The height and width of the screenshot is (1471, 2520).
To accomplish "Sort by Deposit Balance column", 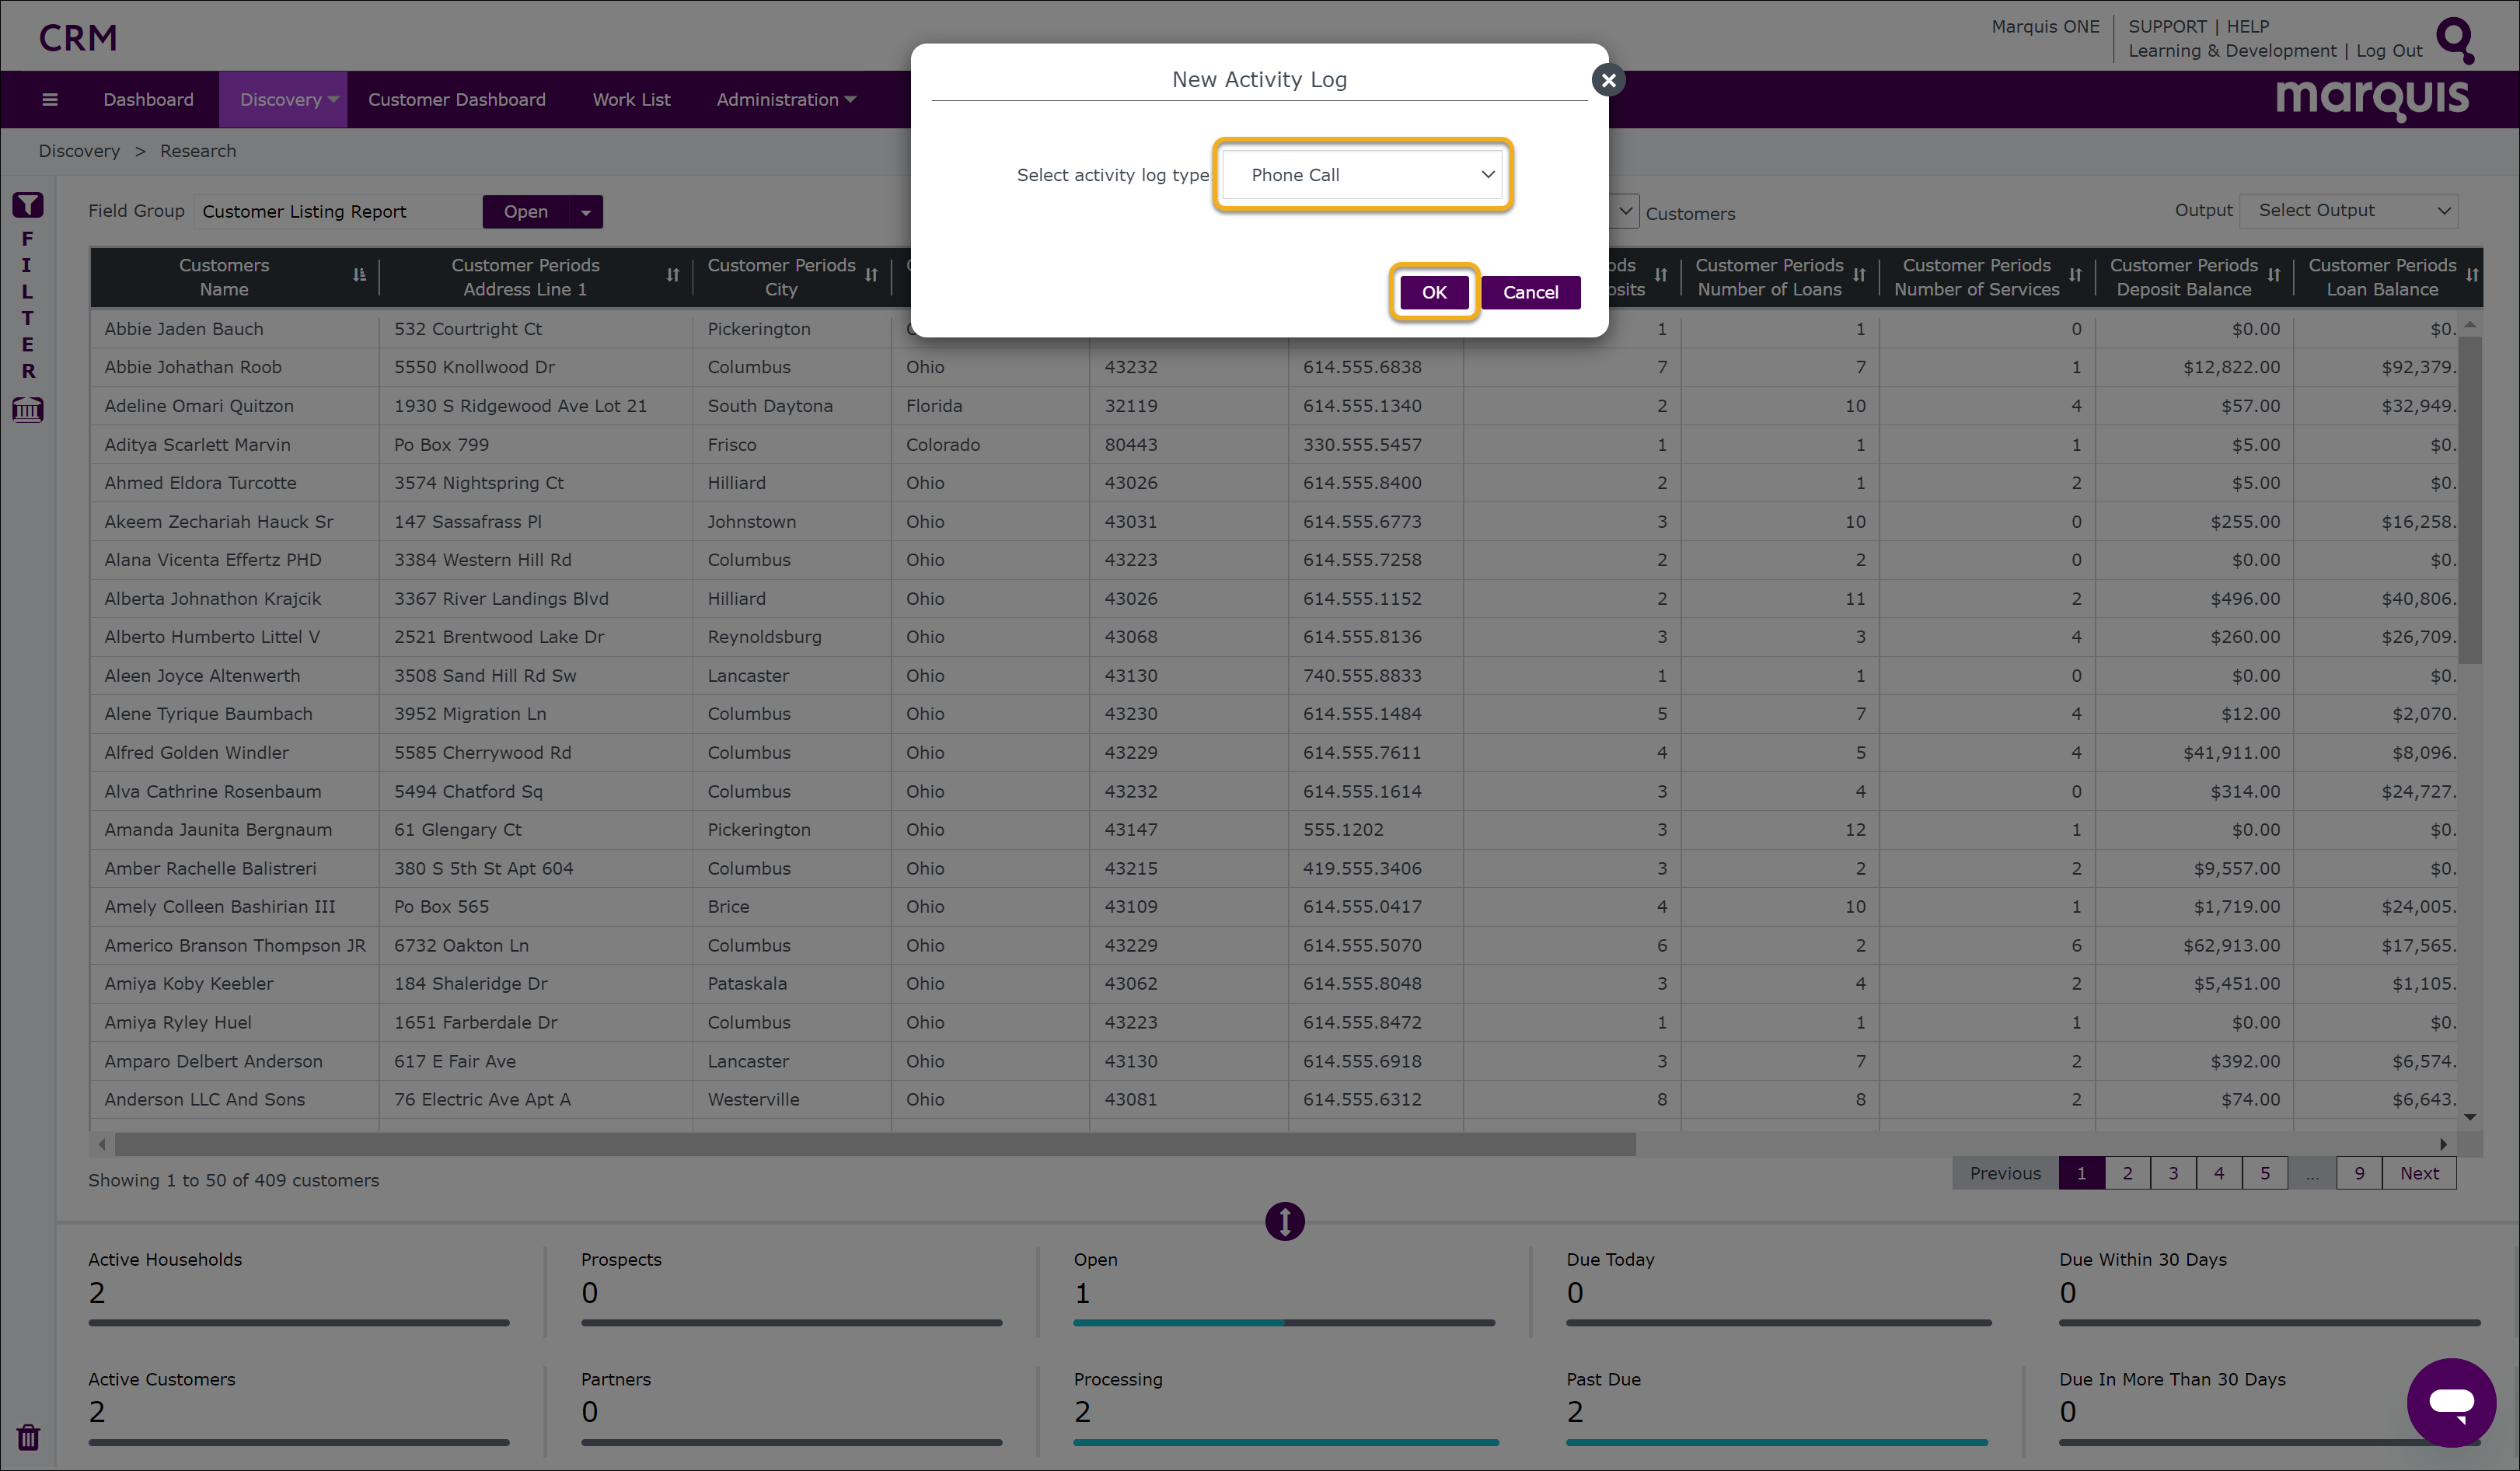I will pos(2273,275).
